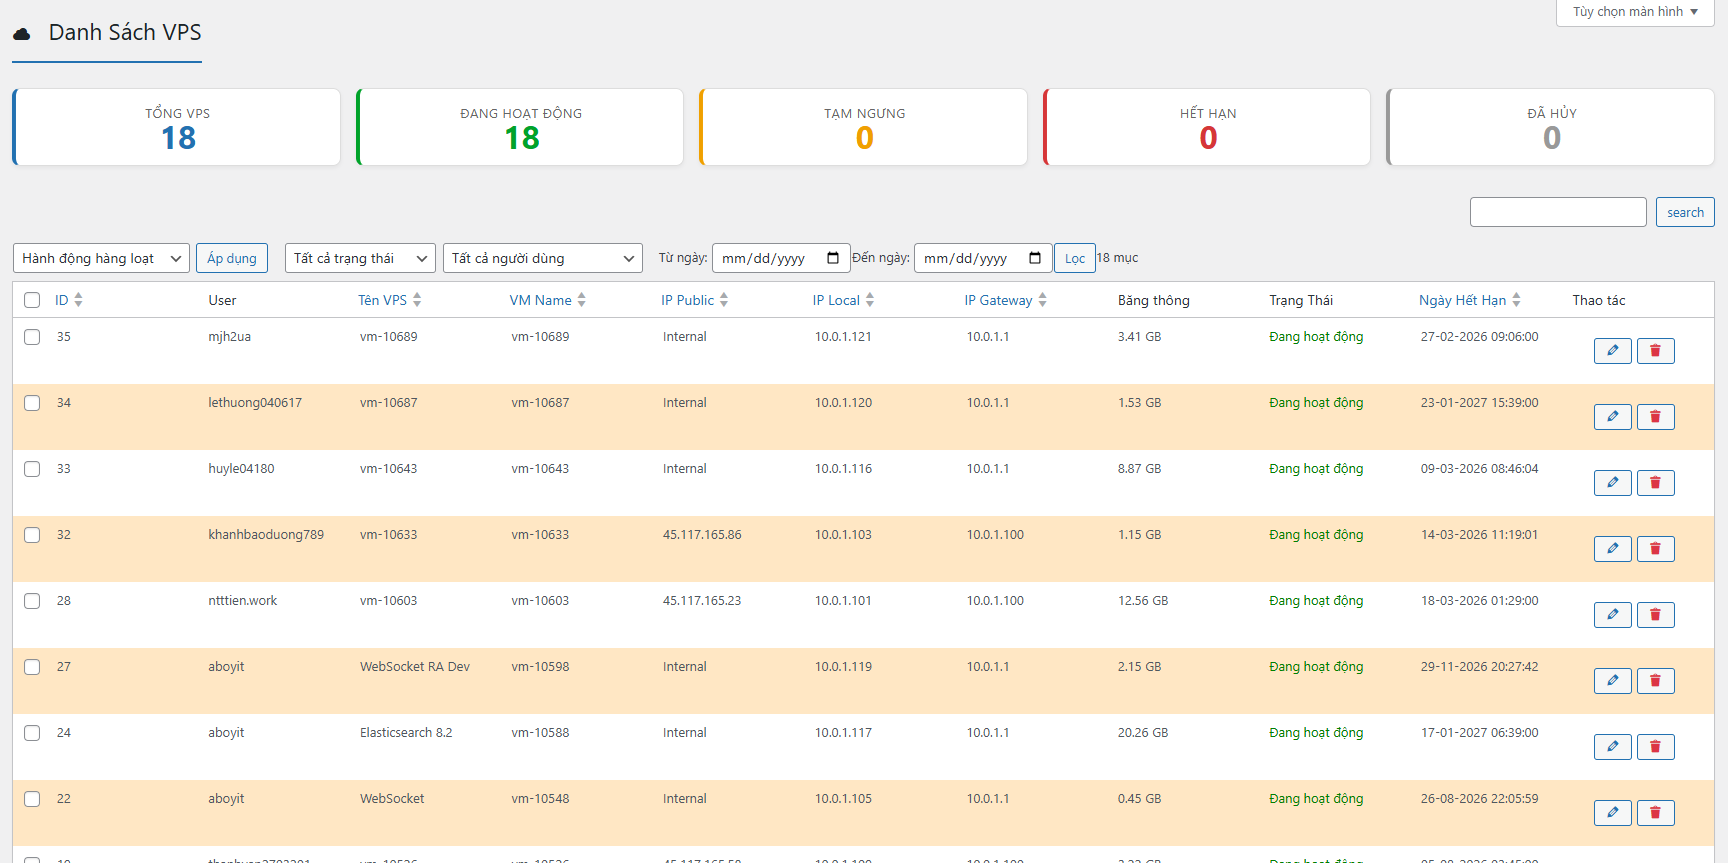Click the ĐANG HOẠT ĐỘNG stats card
The height and width of the screenshot is (863, 1728).
[520, 127]
